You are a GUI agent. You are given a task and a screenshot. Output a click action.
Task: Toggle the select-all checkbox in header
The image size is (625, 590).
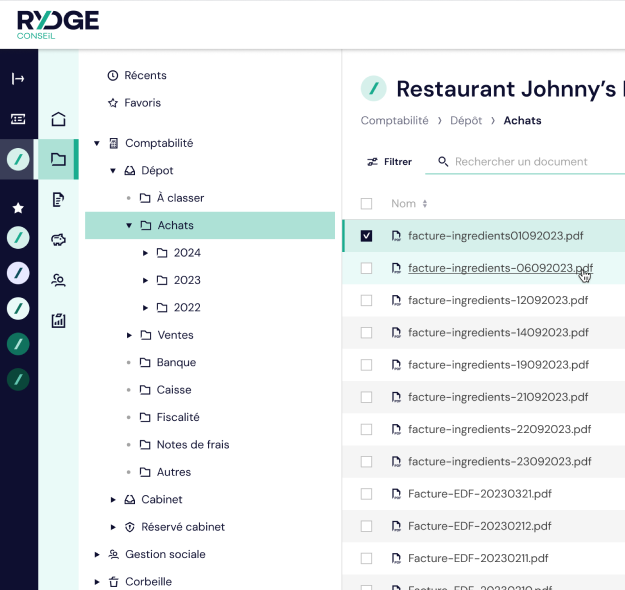click(x=366, y=203)
